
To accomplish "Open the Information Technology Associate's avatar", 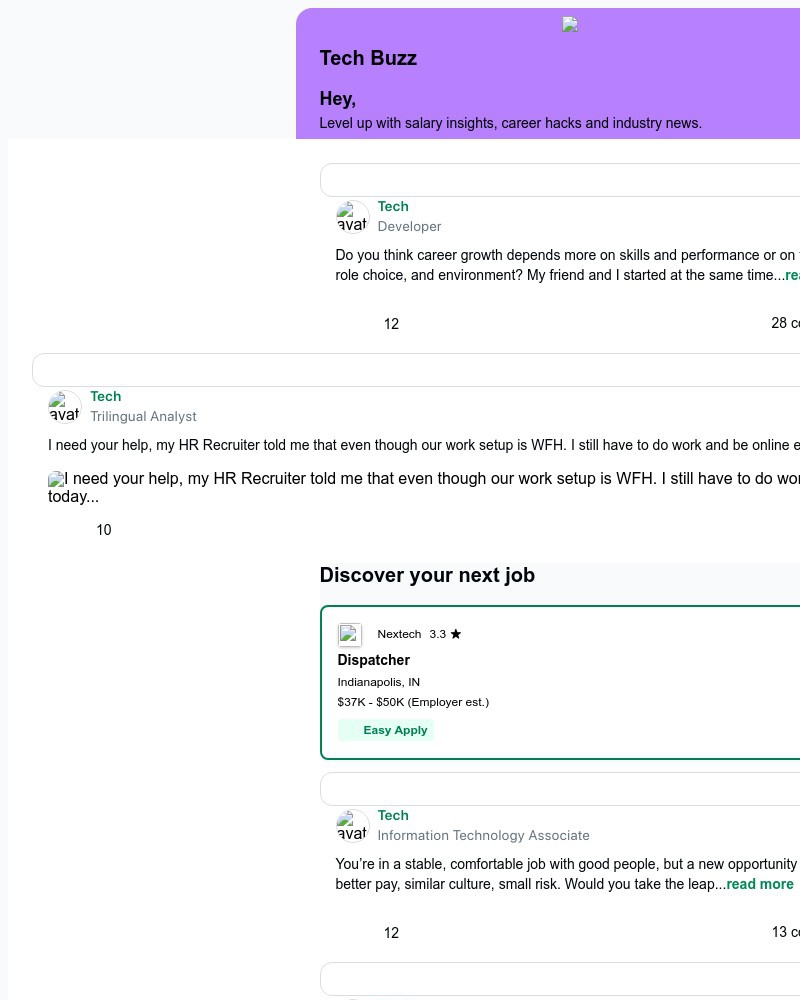I will (x=352, y=826).
